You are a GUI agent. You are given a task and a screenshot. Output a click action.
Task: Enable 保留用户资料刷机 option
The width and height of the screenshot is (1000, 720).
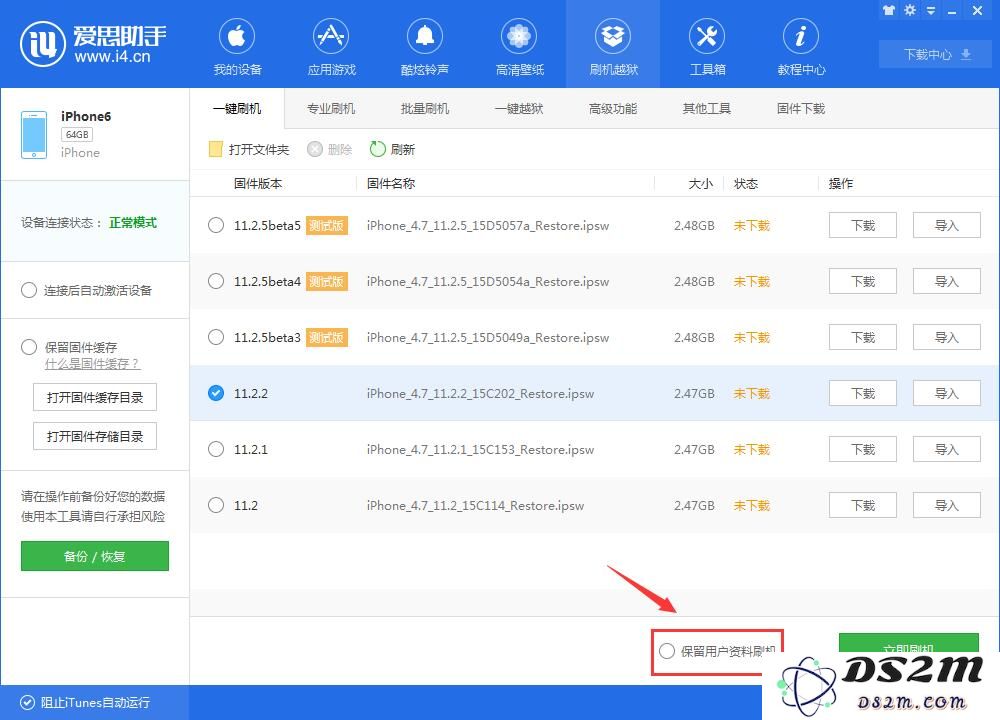(x=667, y=651)
